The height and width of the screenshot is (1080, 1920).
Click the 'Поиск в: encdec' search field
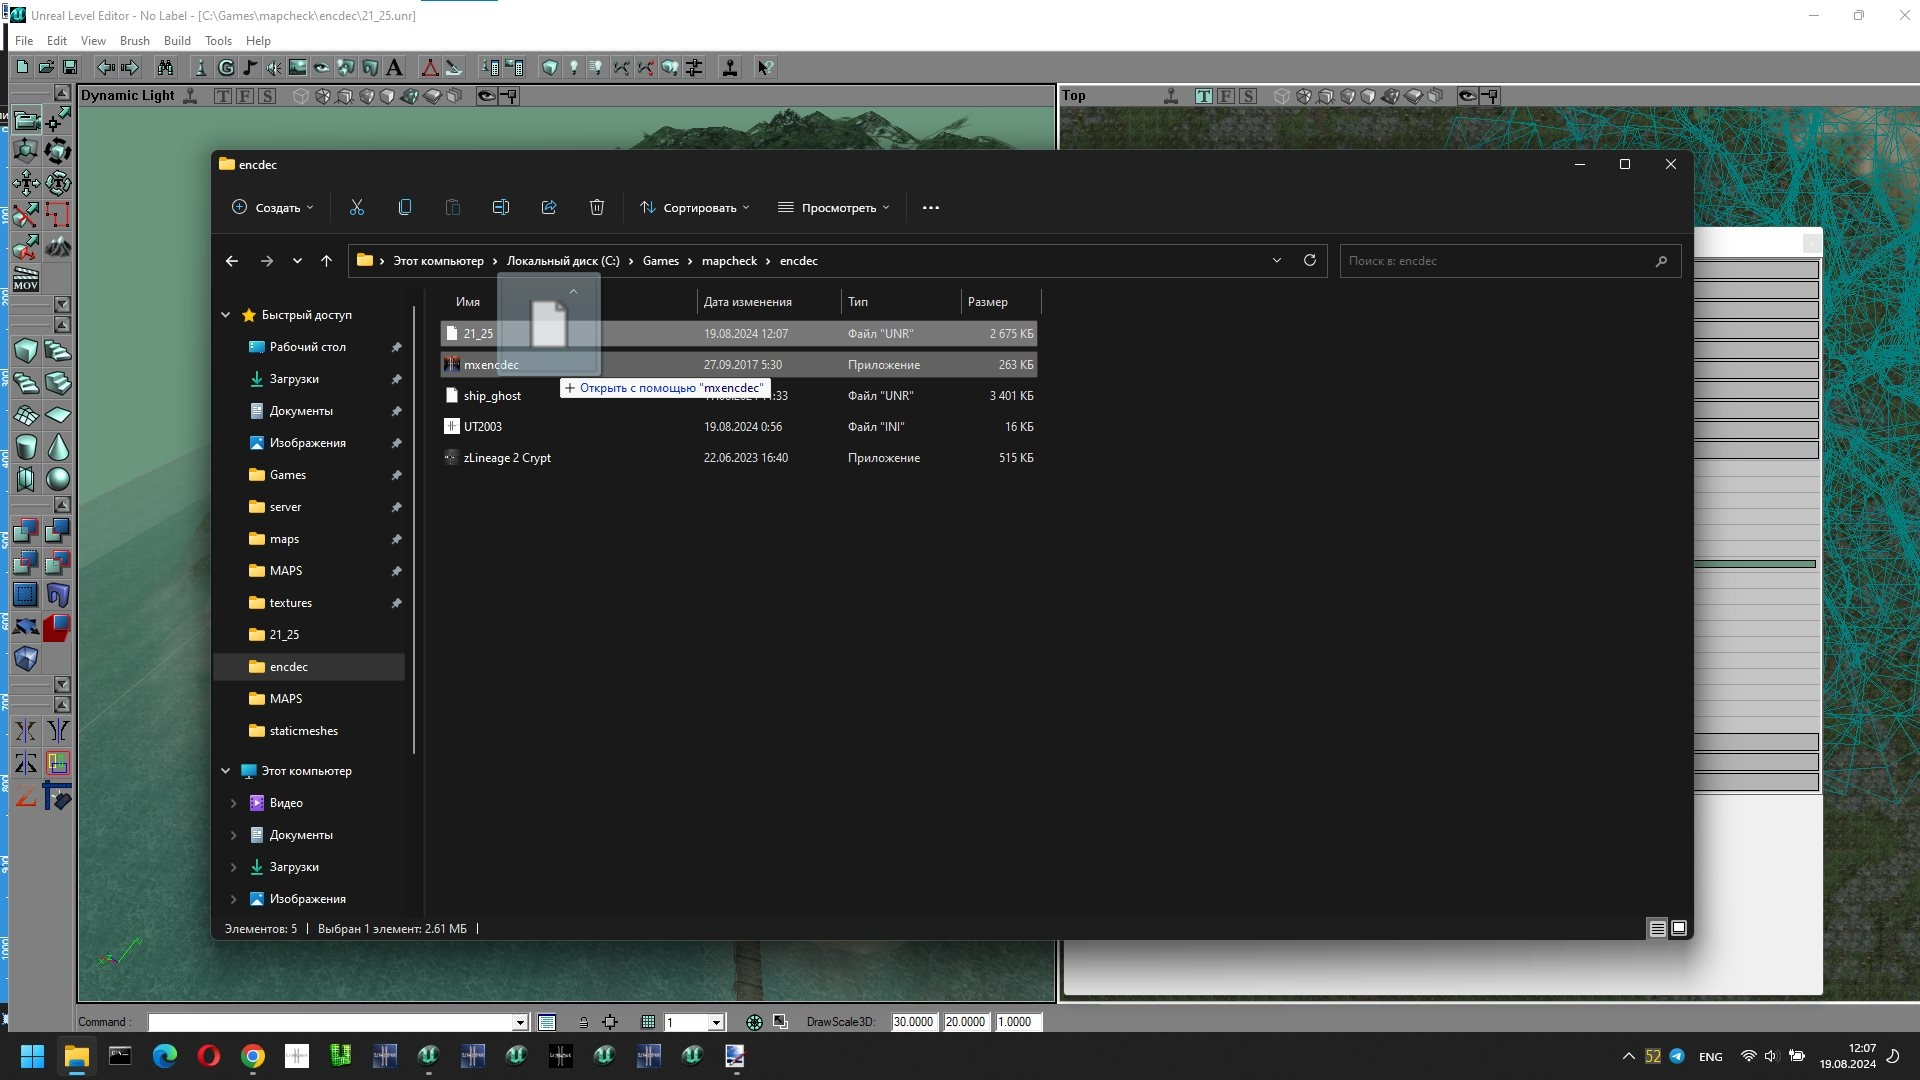(1510, 261)
